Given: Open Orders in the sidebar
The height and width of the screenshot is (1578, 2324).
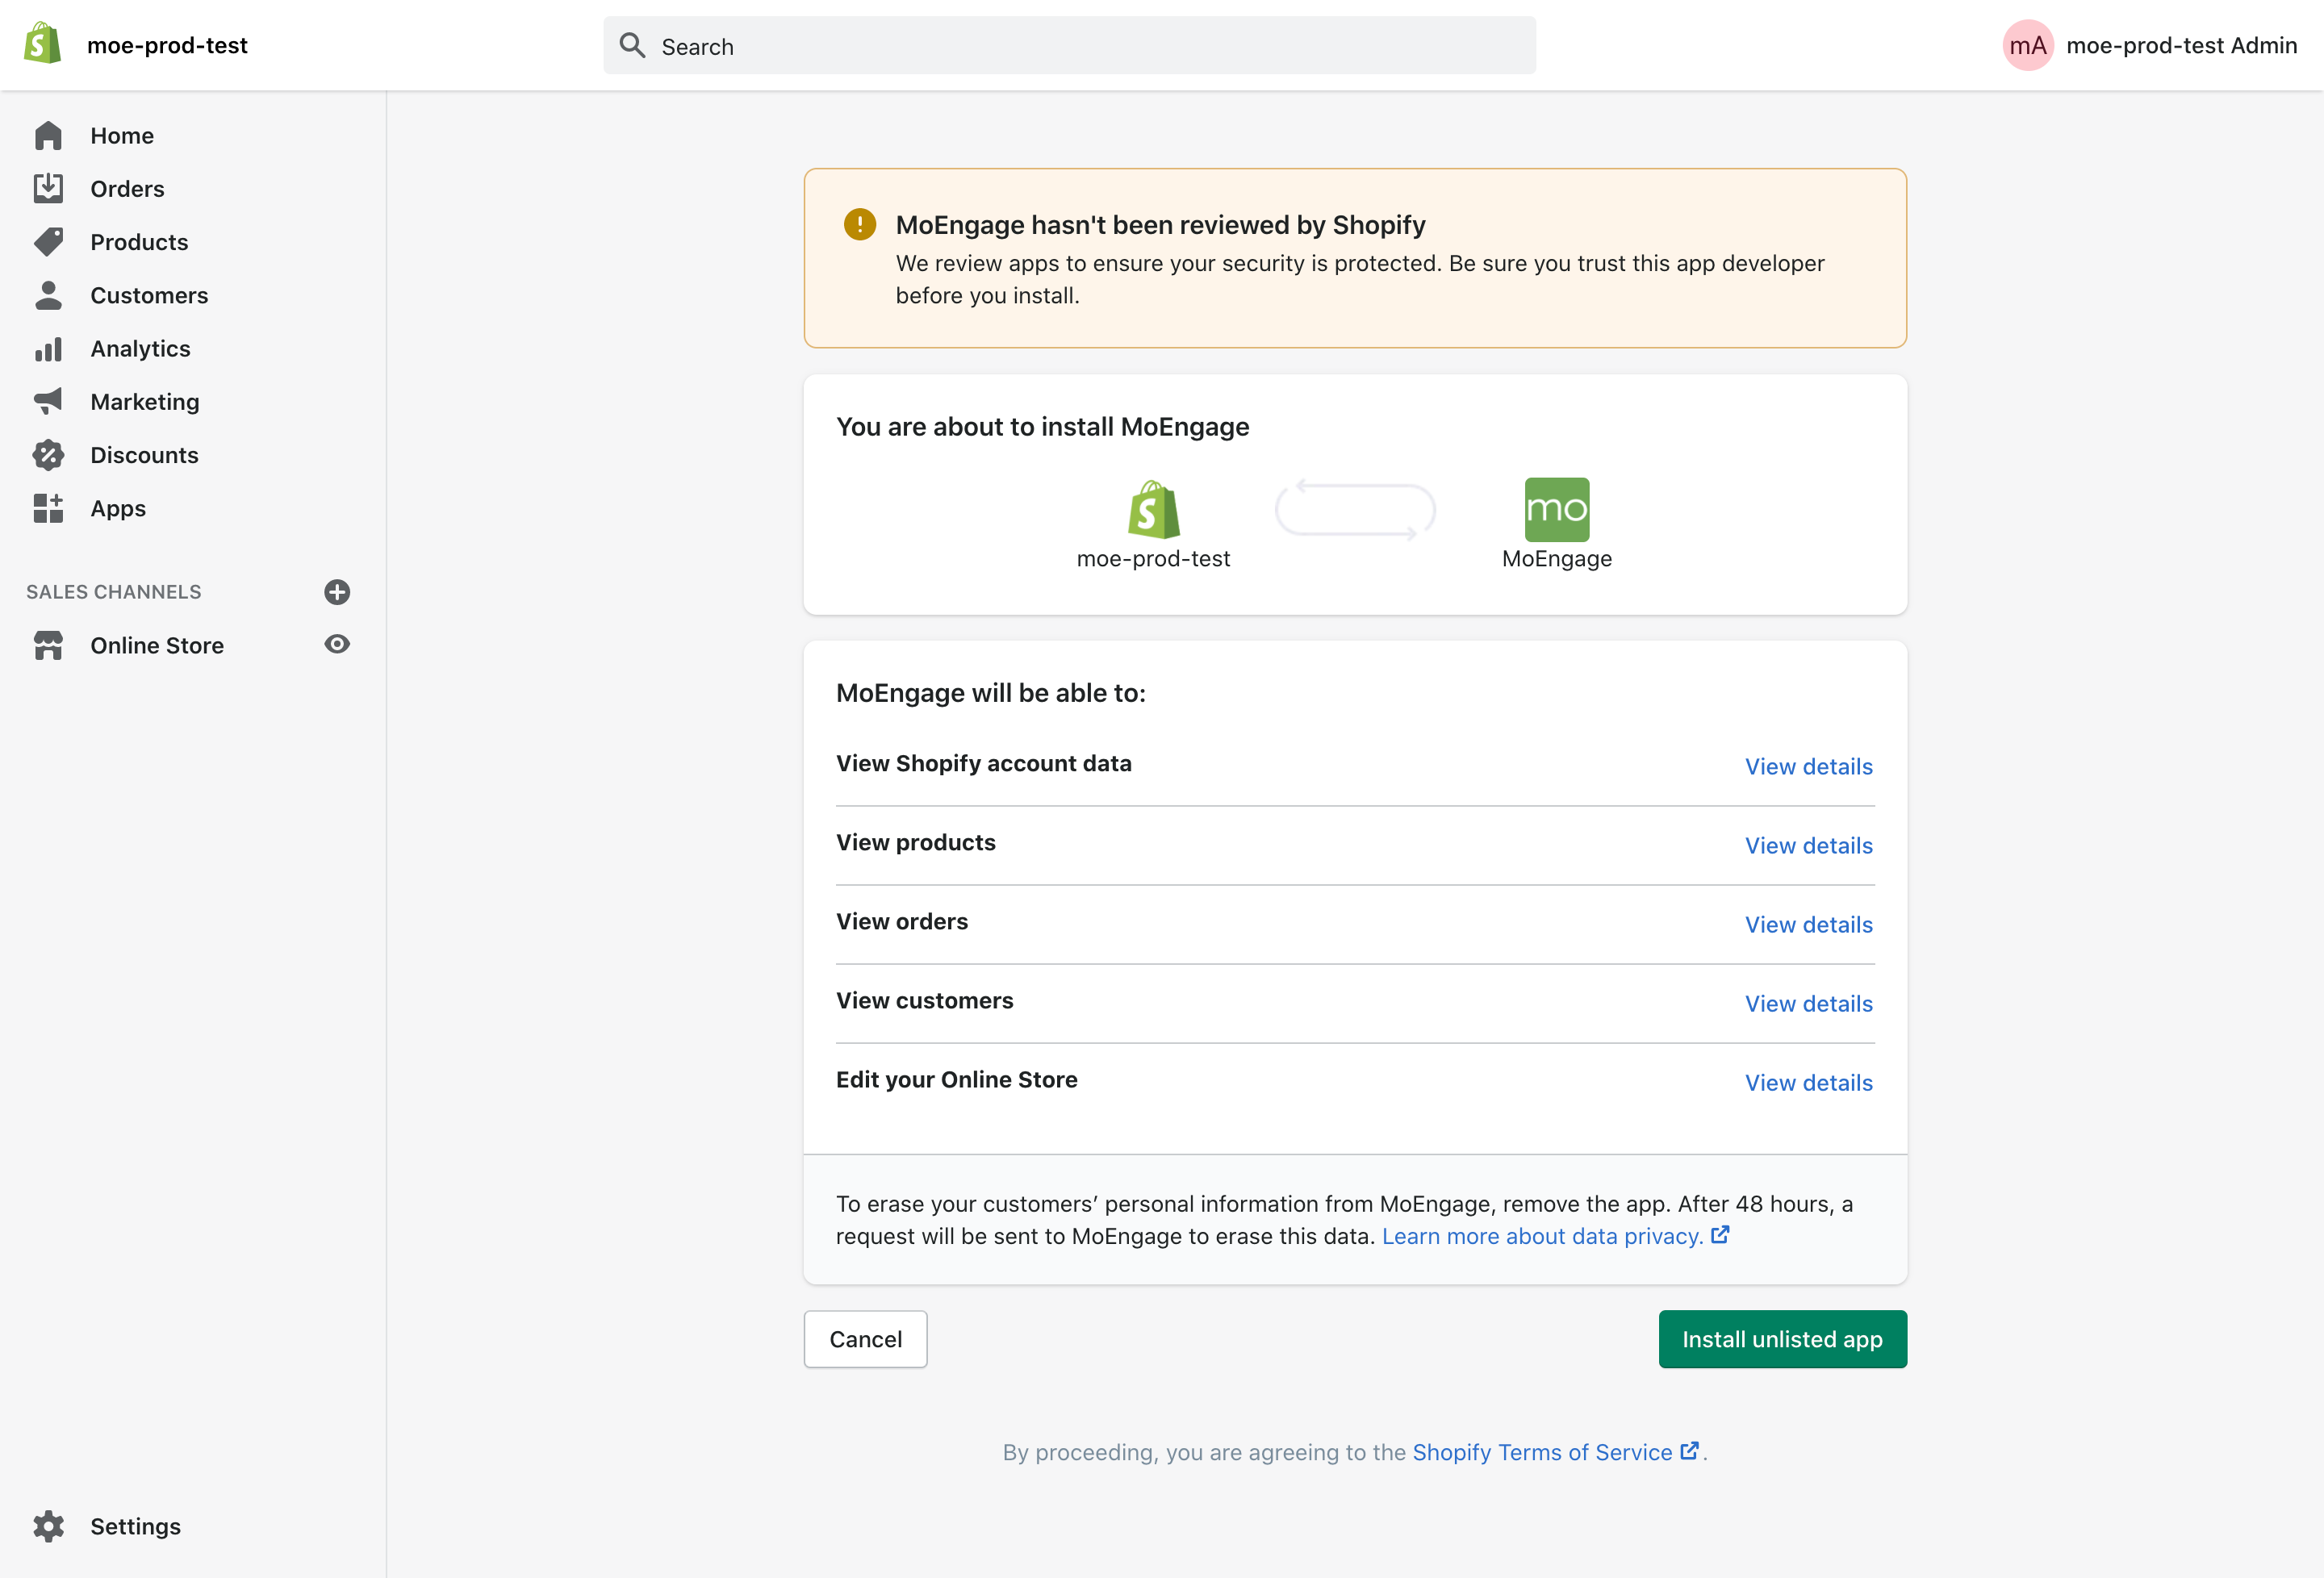Looking at the screenshot, I should pyautogui.click(x=127, y=189).
